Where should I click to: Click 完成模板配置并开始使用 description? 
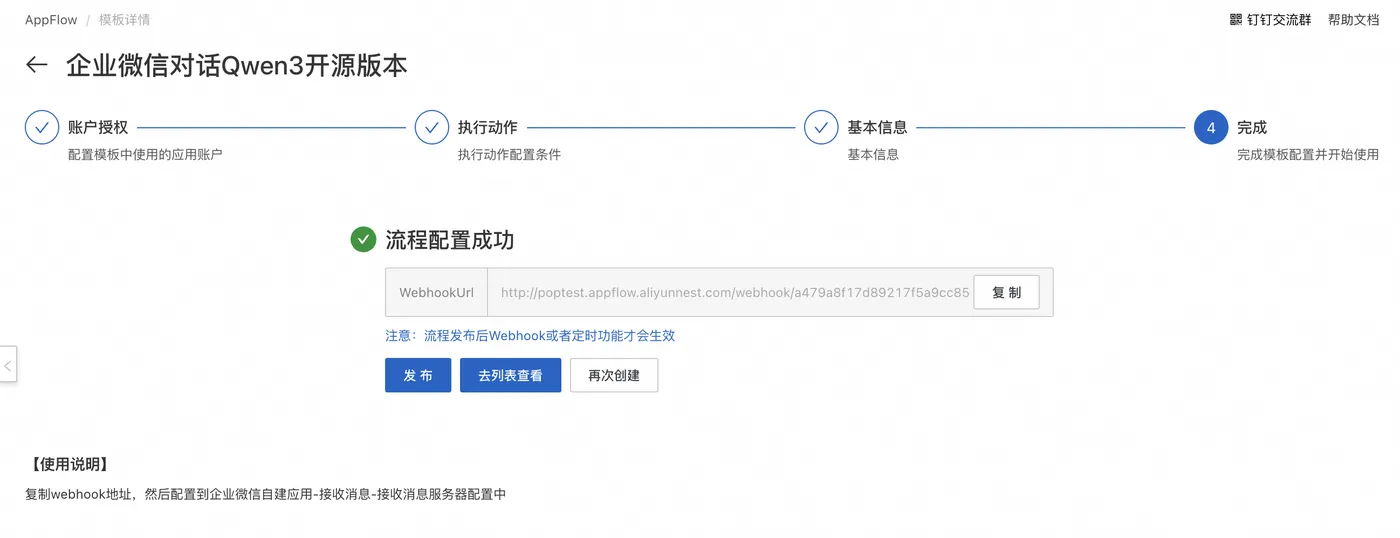coord(1308,155)
